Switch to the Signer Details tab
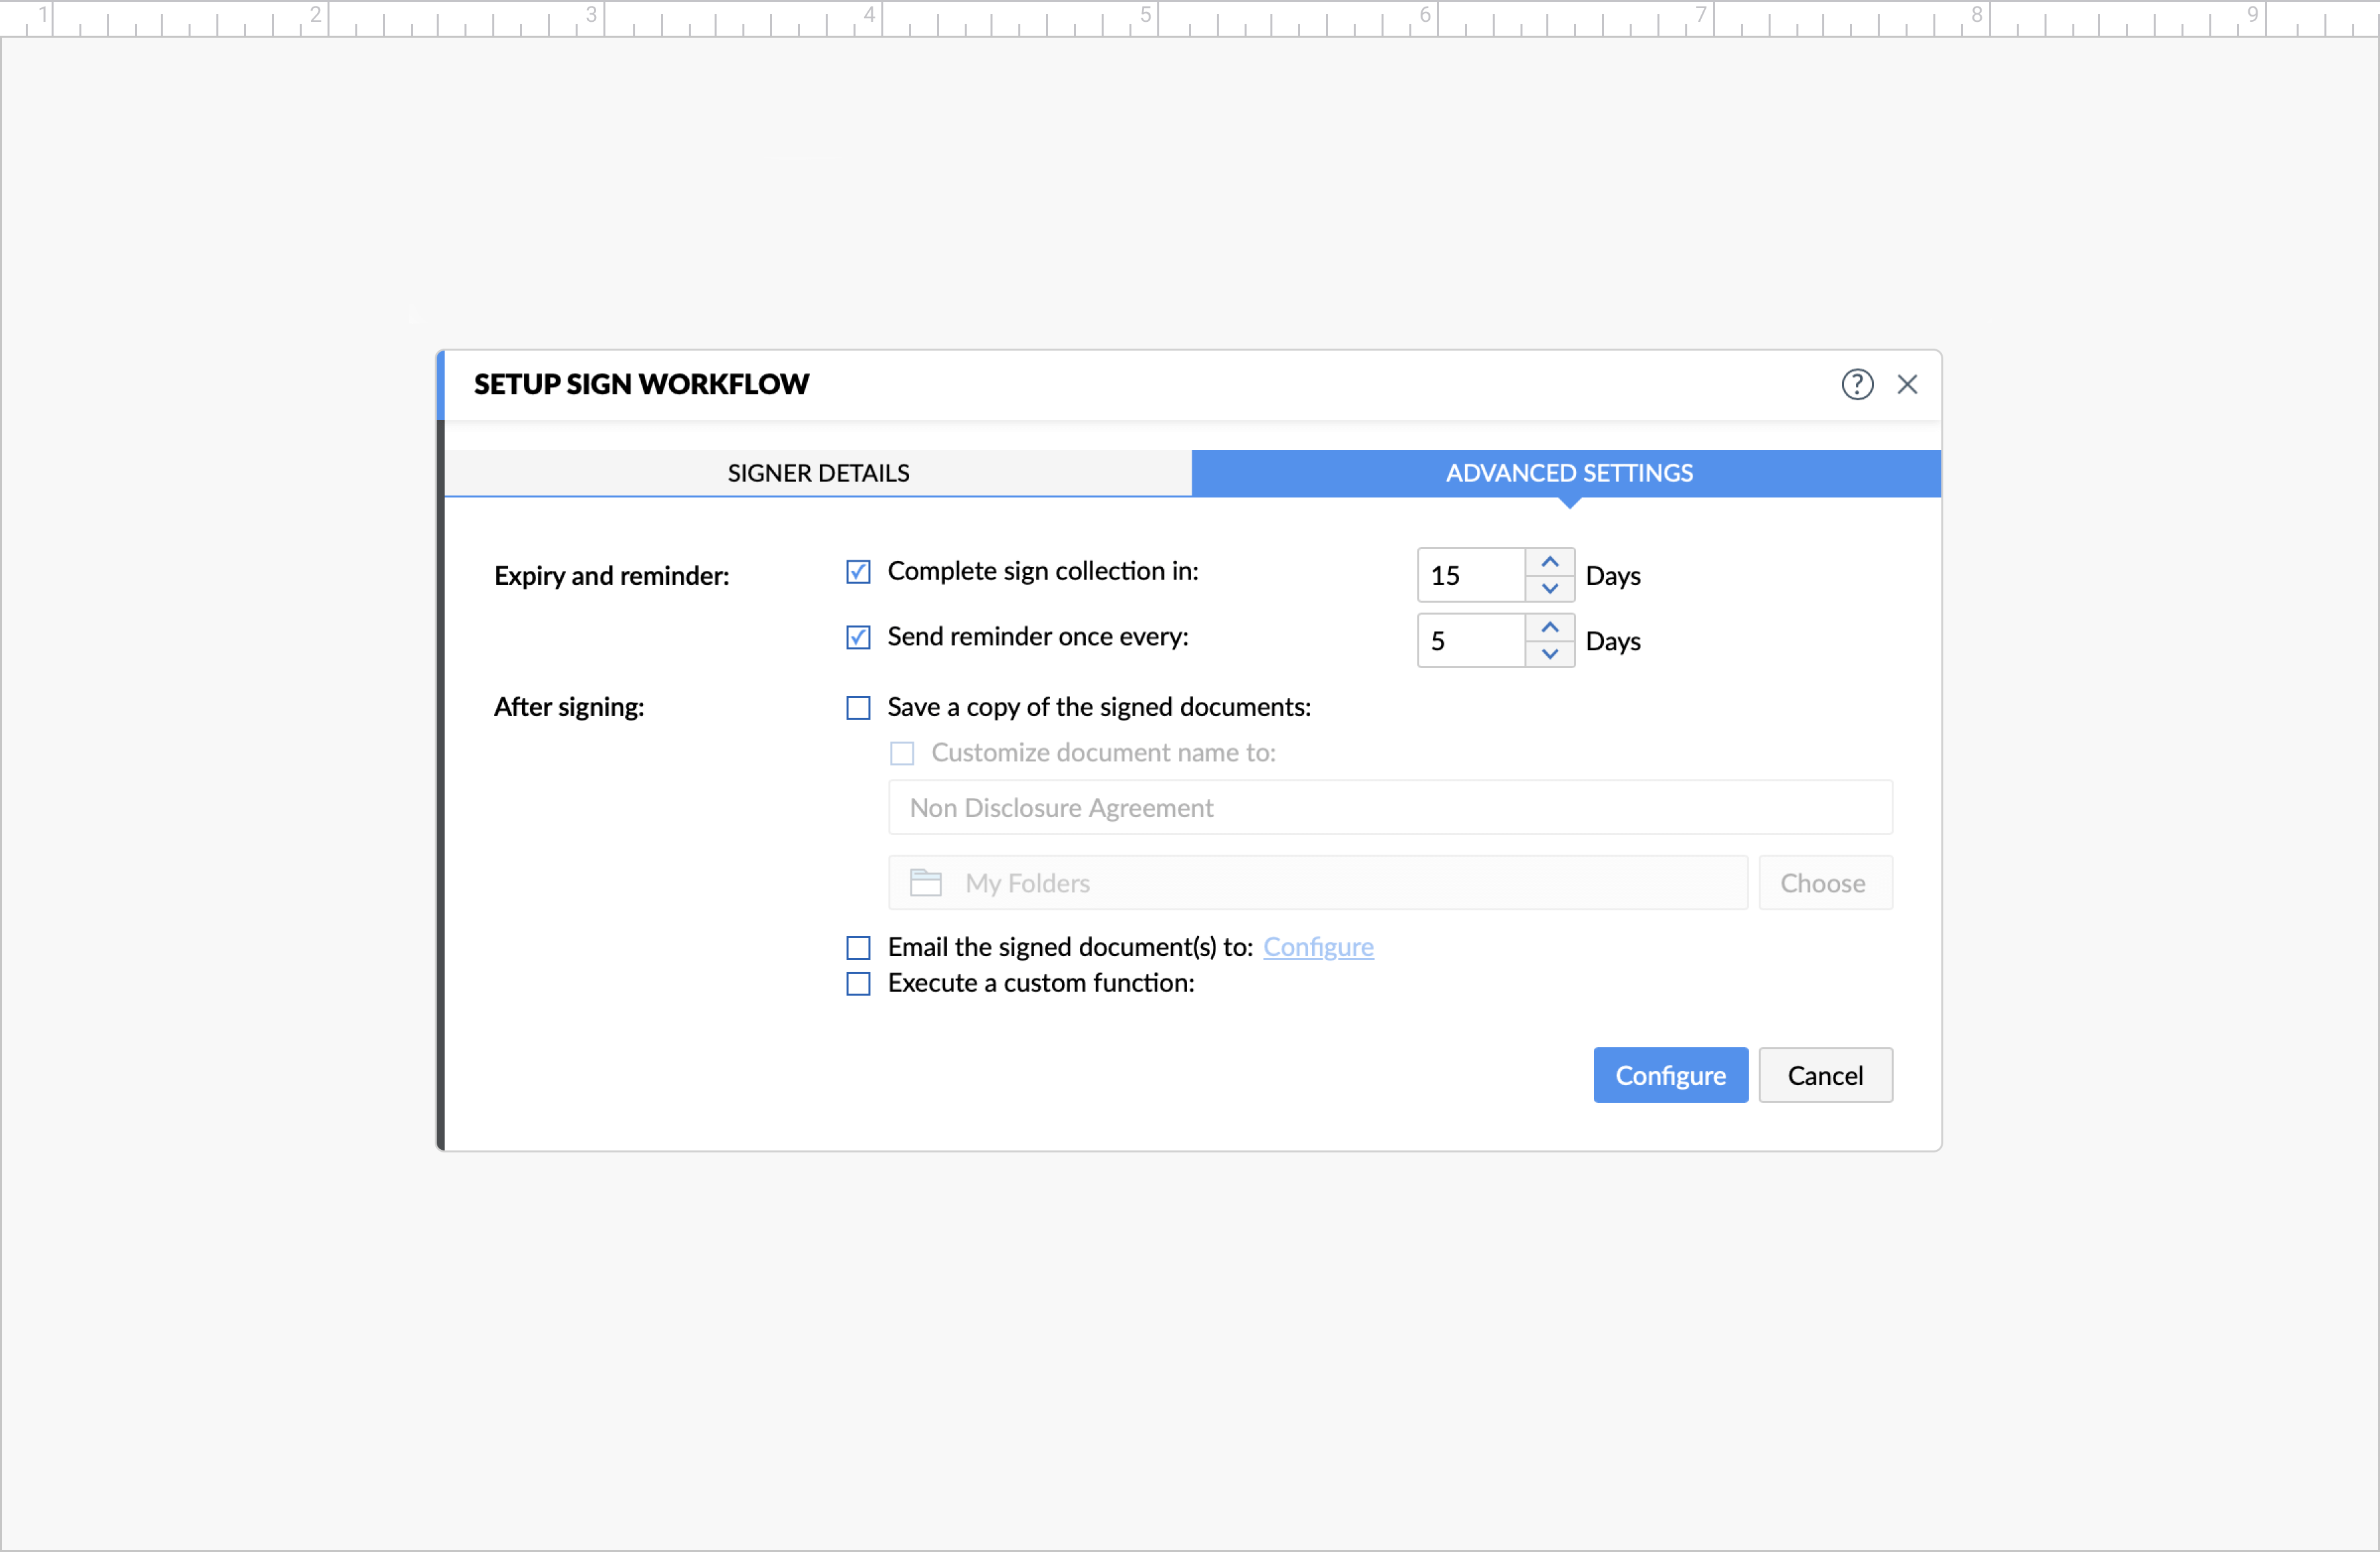 point(818,473)
